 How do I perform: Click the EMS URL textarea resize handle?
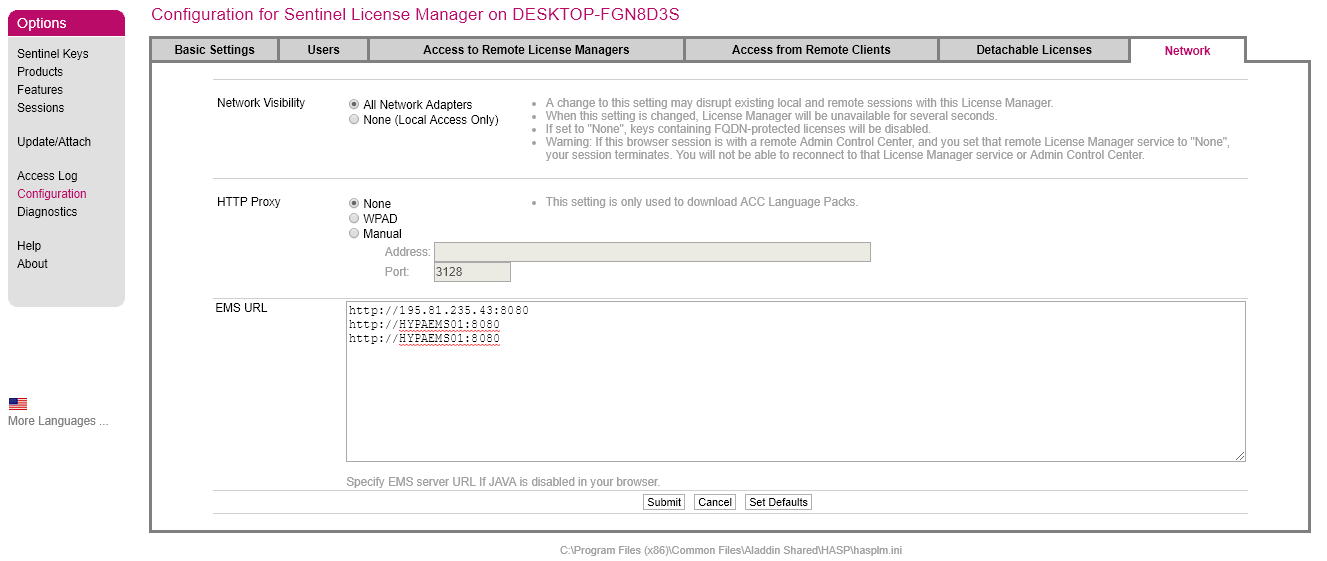tap(1240, 456)
